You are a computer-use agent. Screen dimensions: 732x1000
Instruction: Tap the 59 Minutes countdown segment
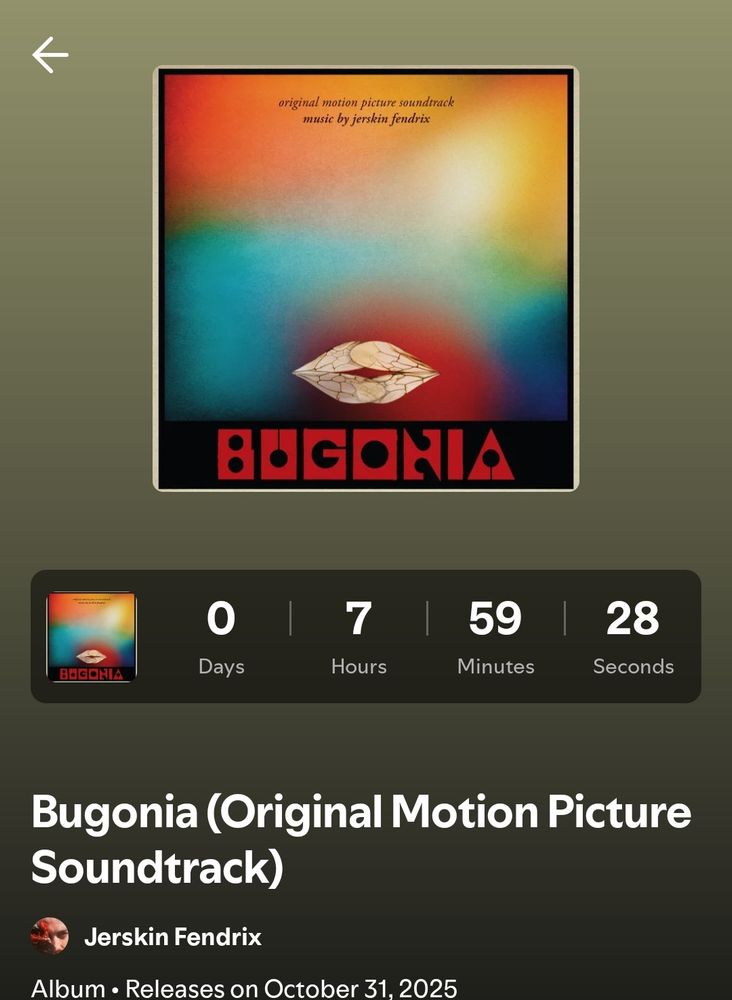[495, 636]
